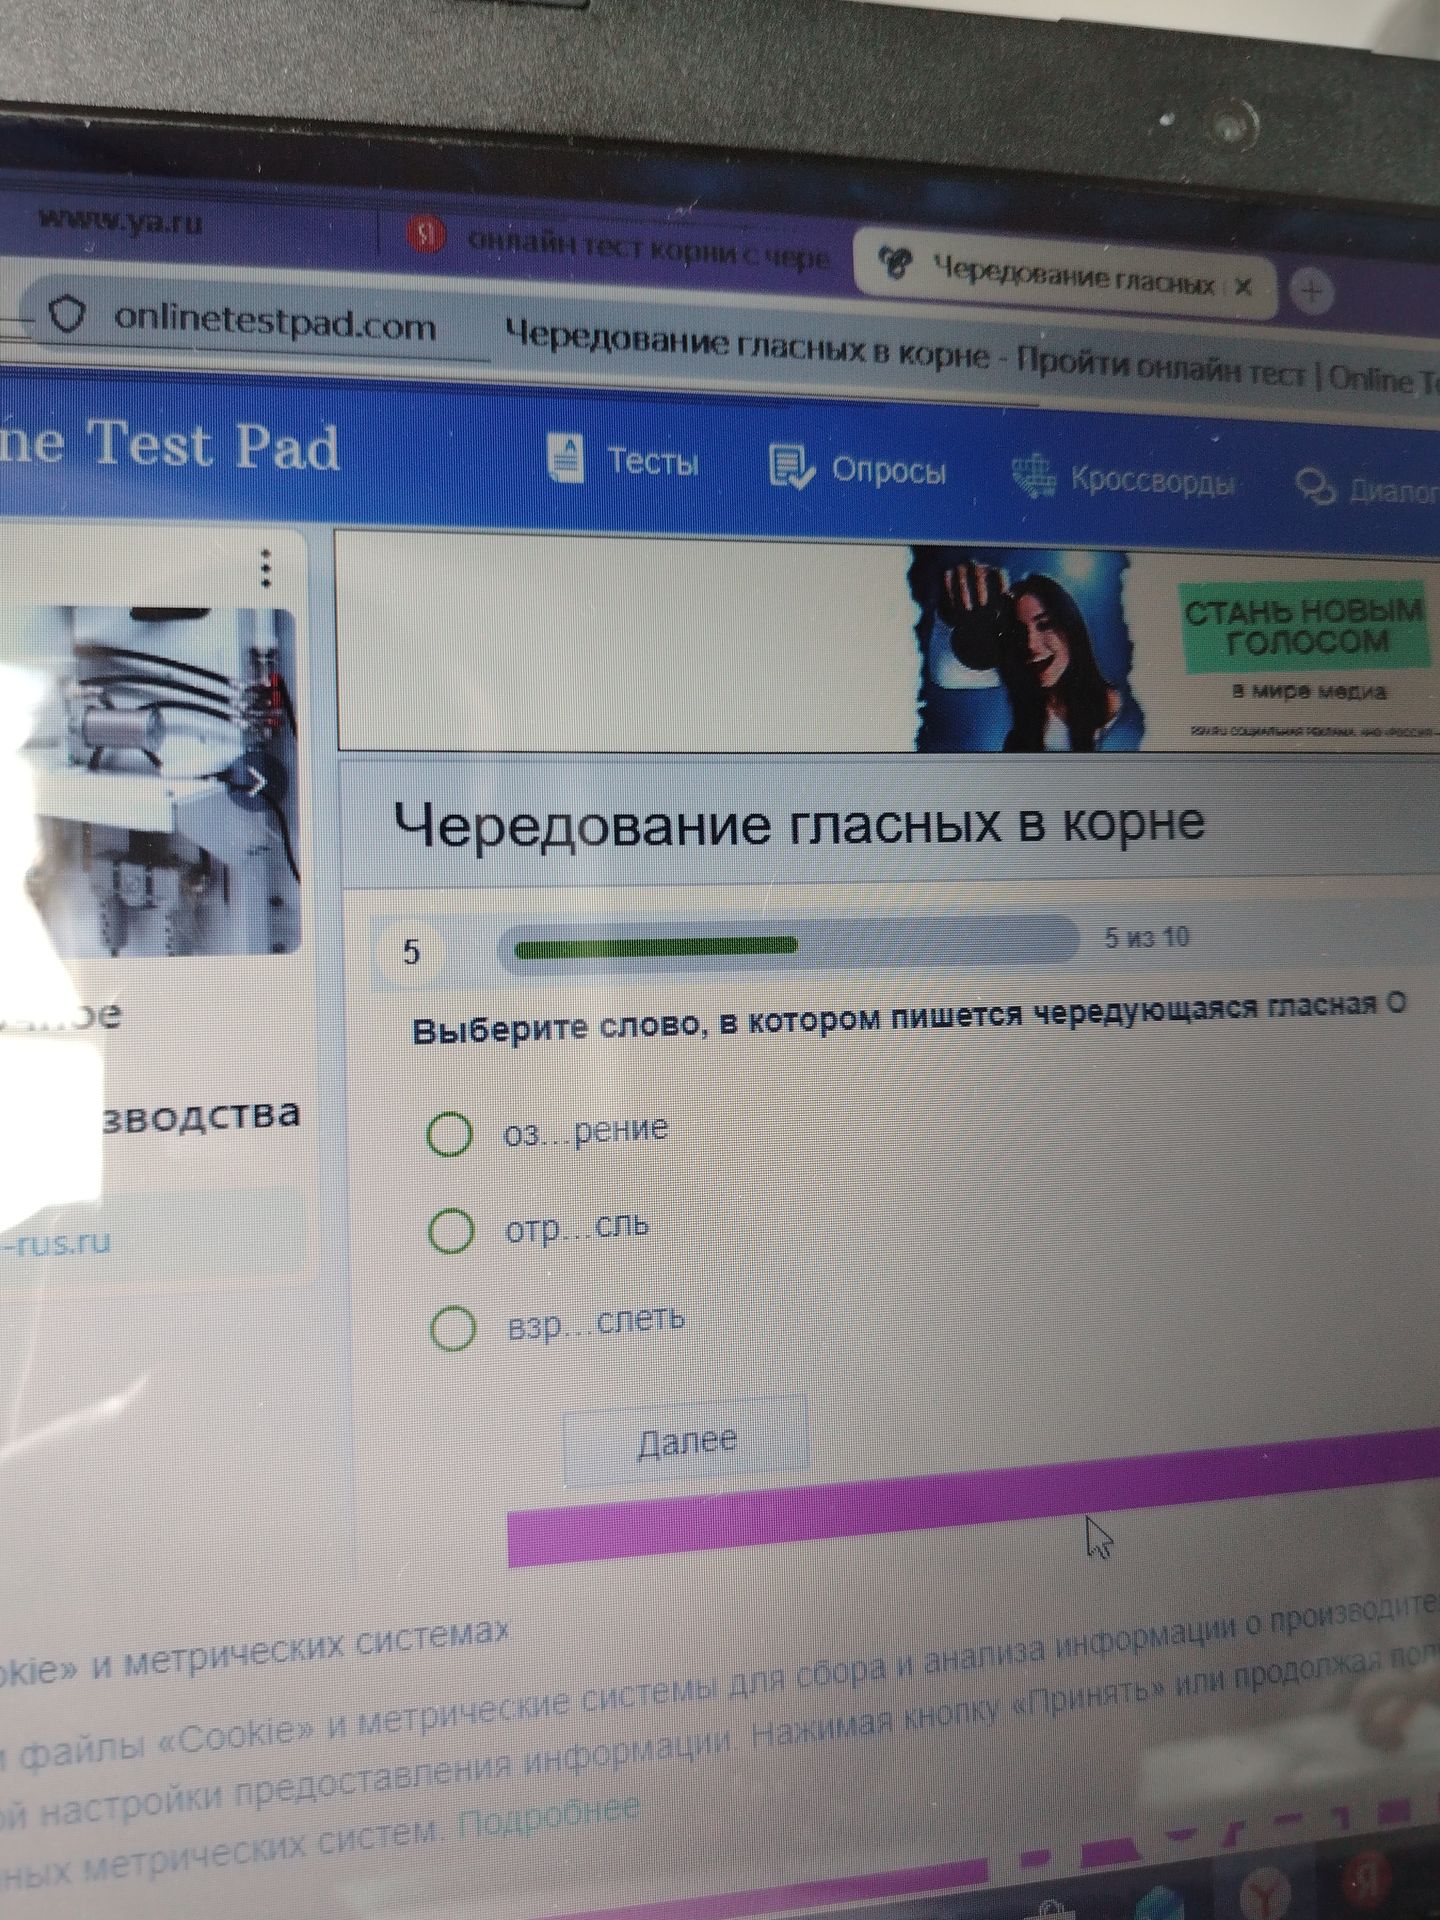The image size is (1440, 1920).
Task: Click the question number 5 badge
Action: 411,952
